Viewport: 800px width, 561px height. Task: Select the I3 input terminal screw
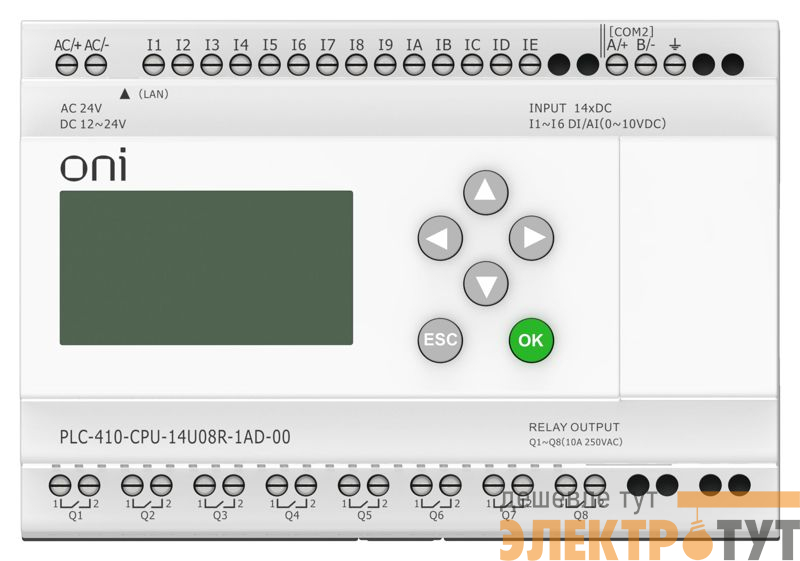pyautogui.click(x=212, y=65)
